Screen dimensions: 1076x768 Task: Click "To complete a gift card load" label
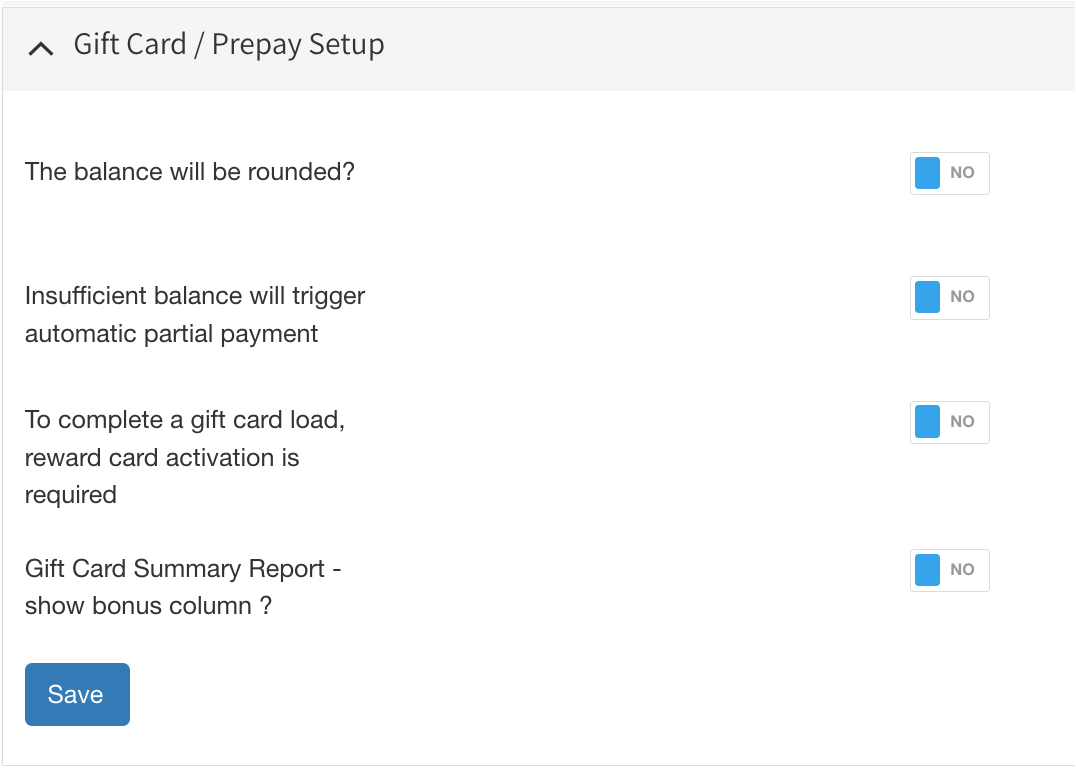tap(185, 420)
